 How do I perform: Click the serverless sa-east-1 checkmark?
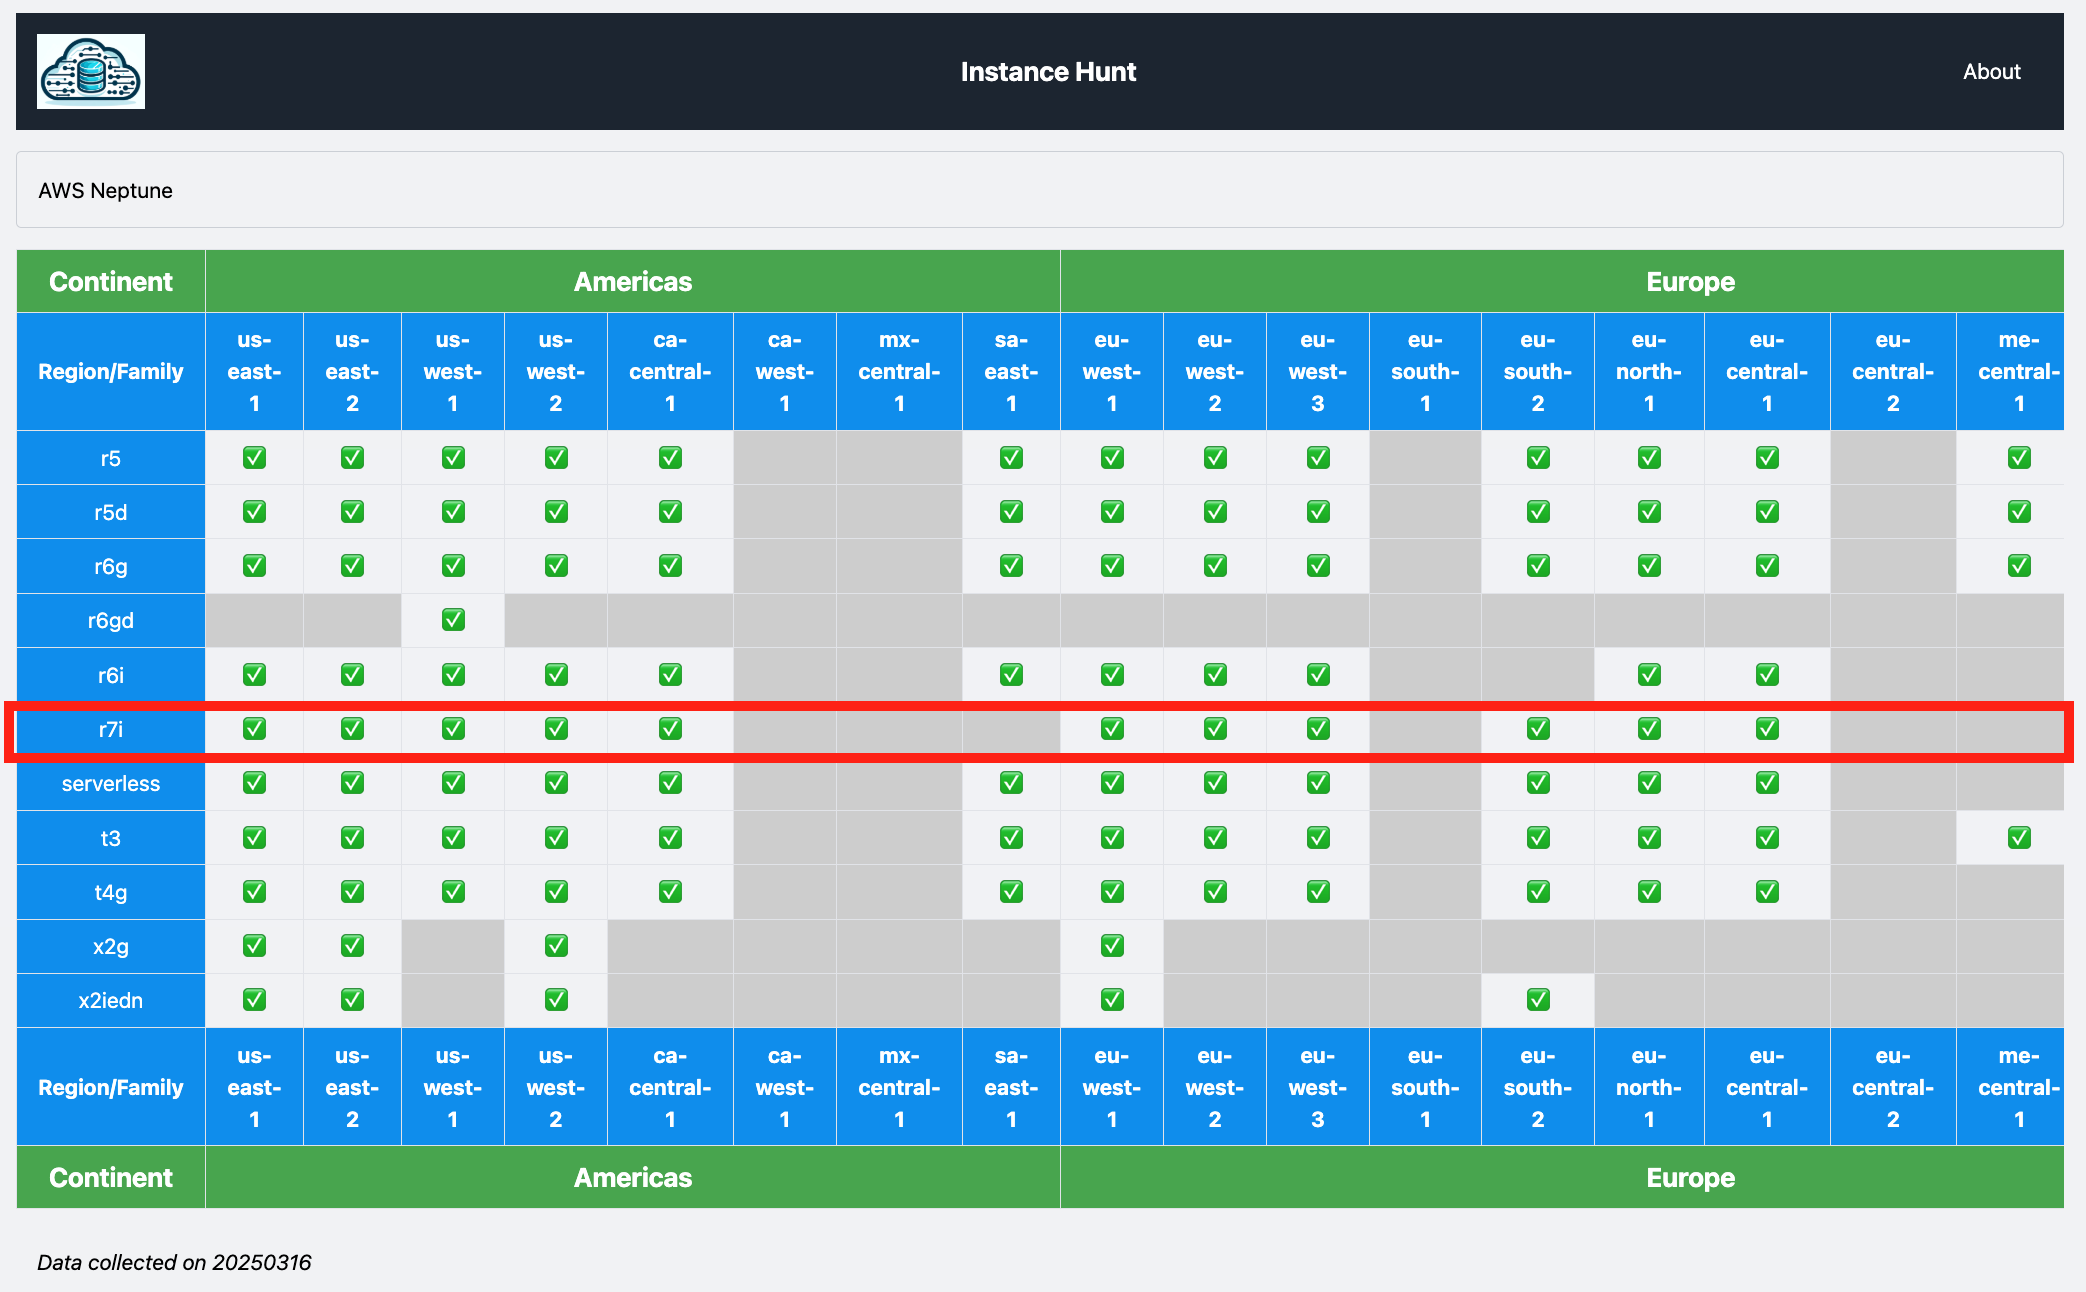coord(1011,783)
